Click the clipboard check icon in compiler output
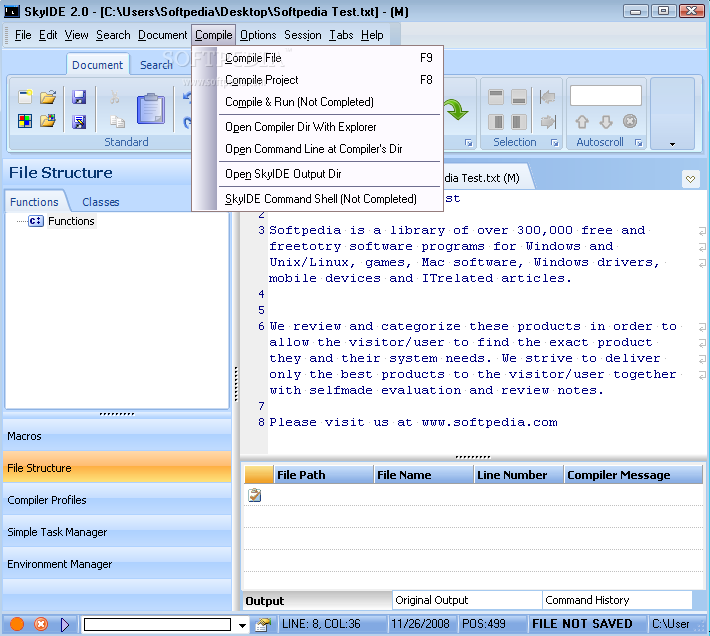This screenshot has height=636, width=710. 255,495
